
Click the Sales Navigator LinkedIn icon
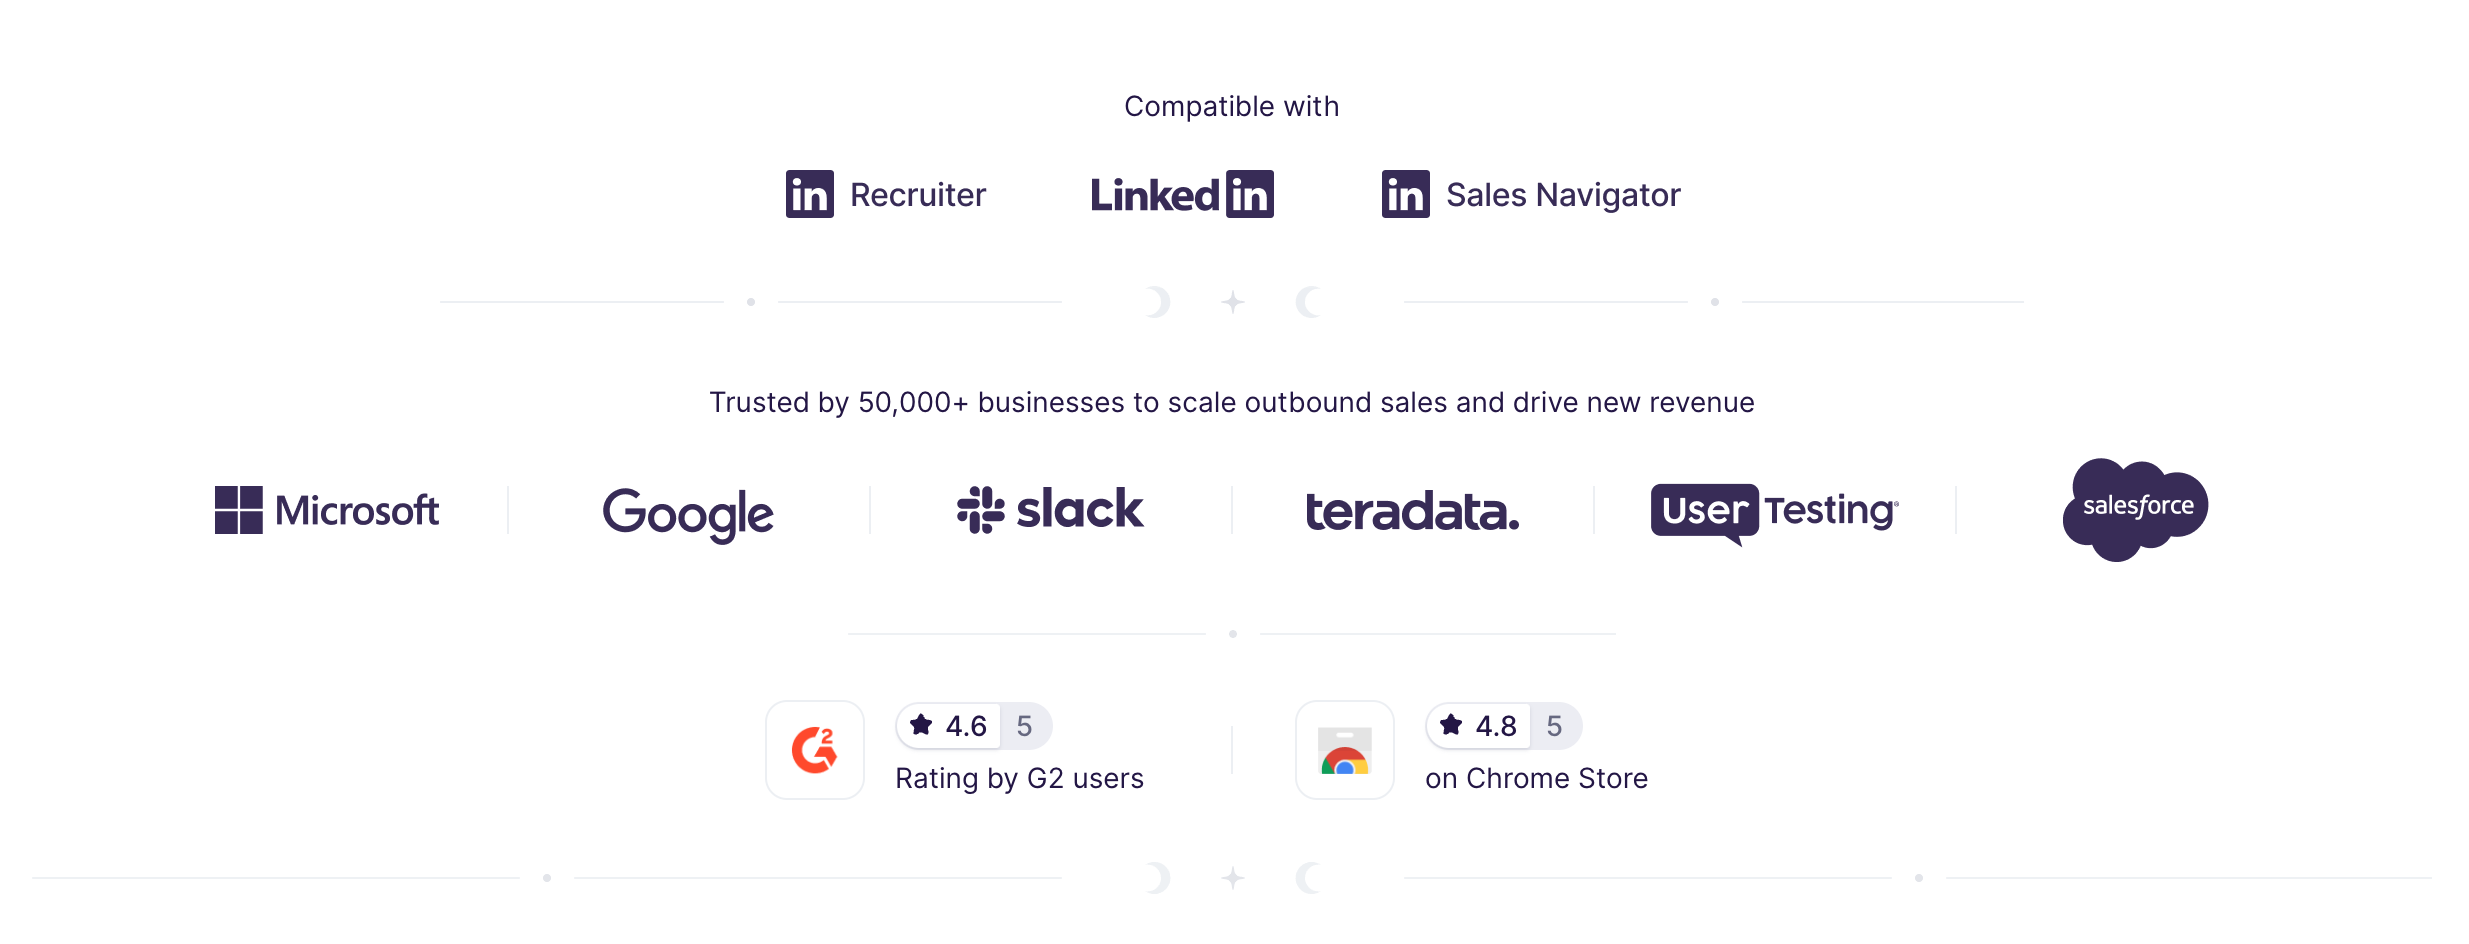tap(1405, 194)
